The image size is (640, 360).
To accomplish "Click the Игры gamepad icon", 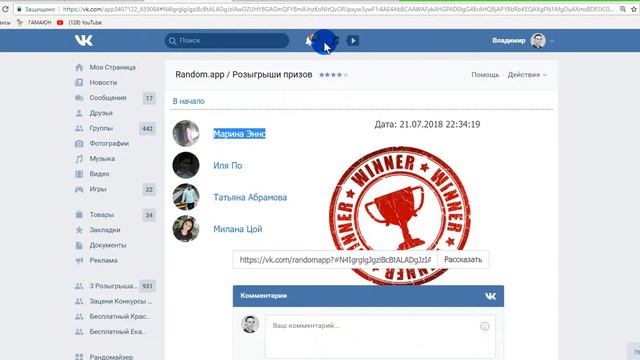I will tap(79, 189).
